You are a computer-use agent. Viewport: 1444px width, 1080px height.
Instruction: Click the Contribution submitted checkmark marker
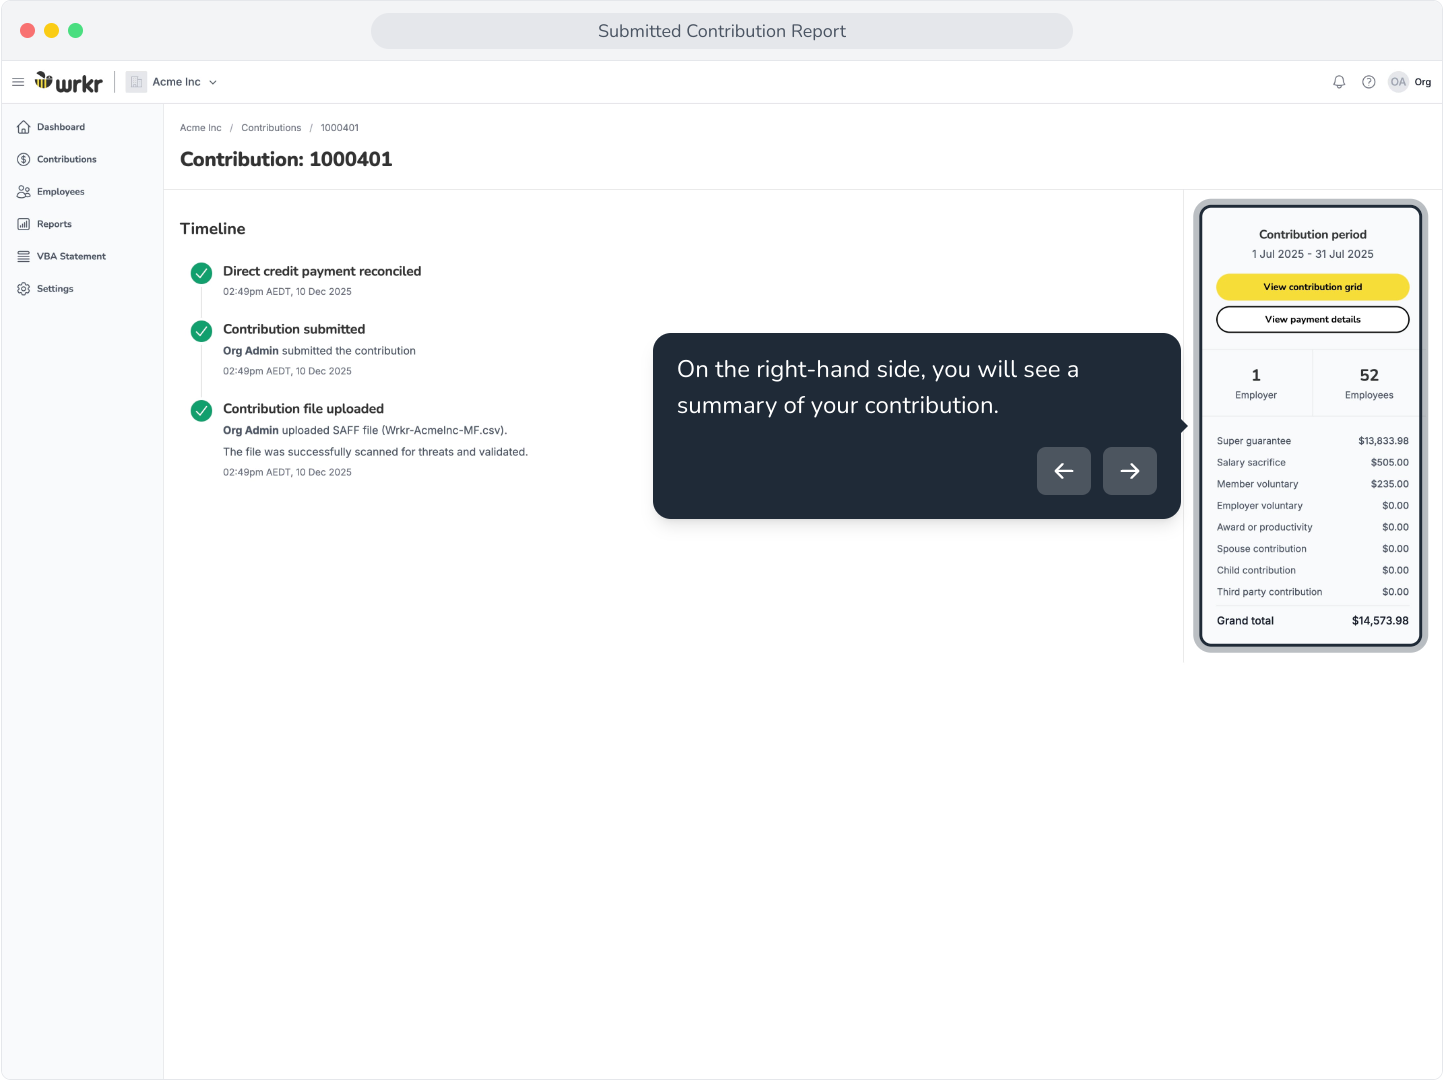pos(202,331)
